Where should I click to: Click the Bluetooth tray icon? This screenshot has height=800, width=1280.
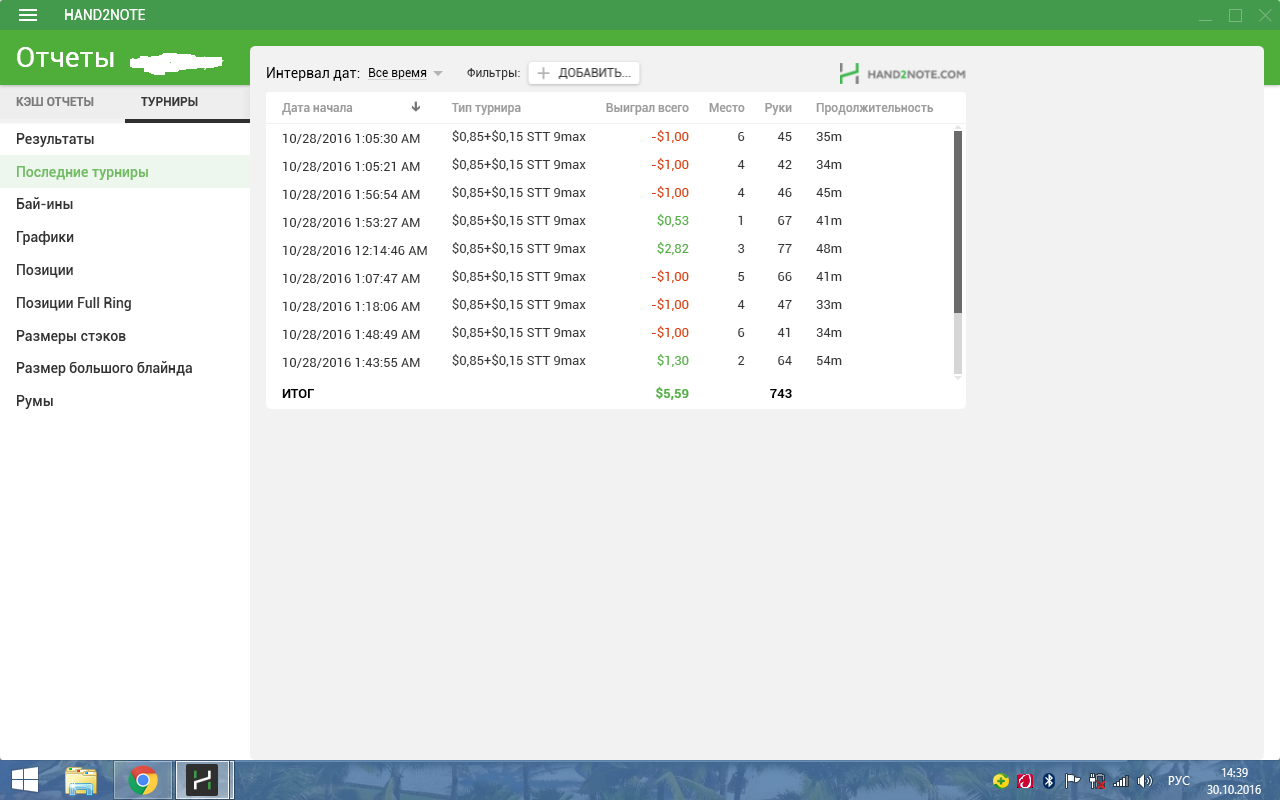1049,781
